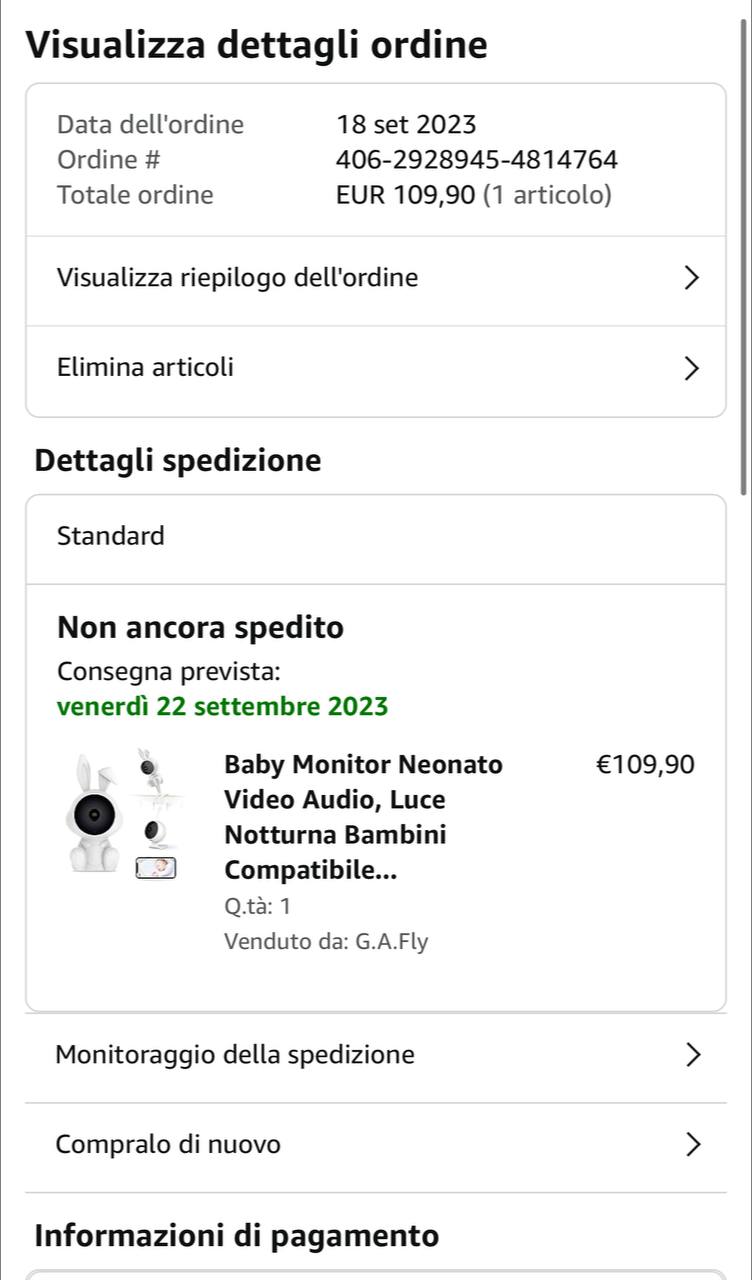Open the Visualizza riepilogo dell'ordine chevron arrow
The height and width of the screenshot is (1280, 752).
point(691,278)
